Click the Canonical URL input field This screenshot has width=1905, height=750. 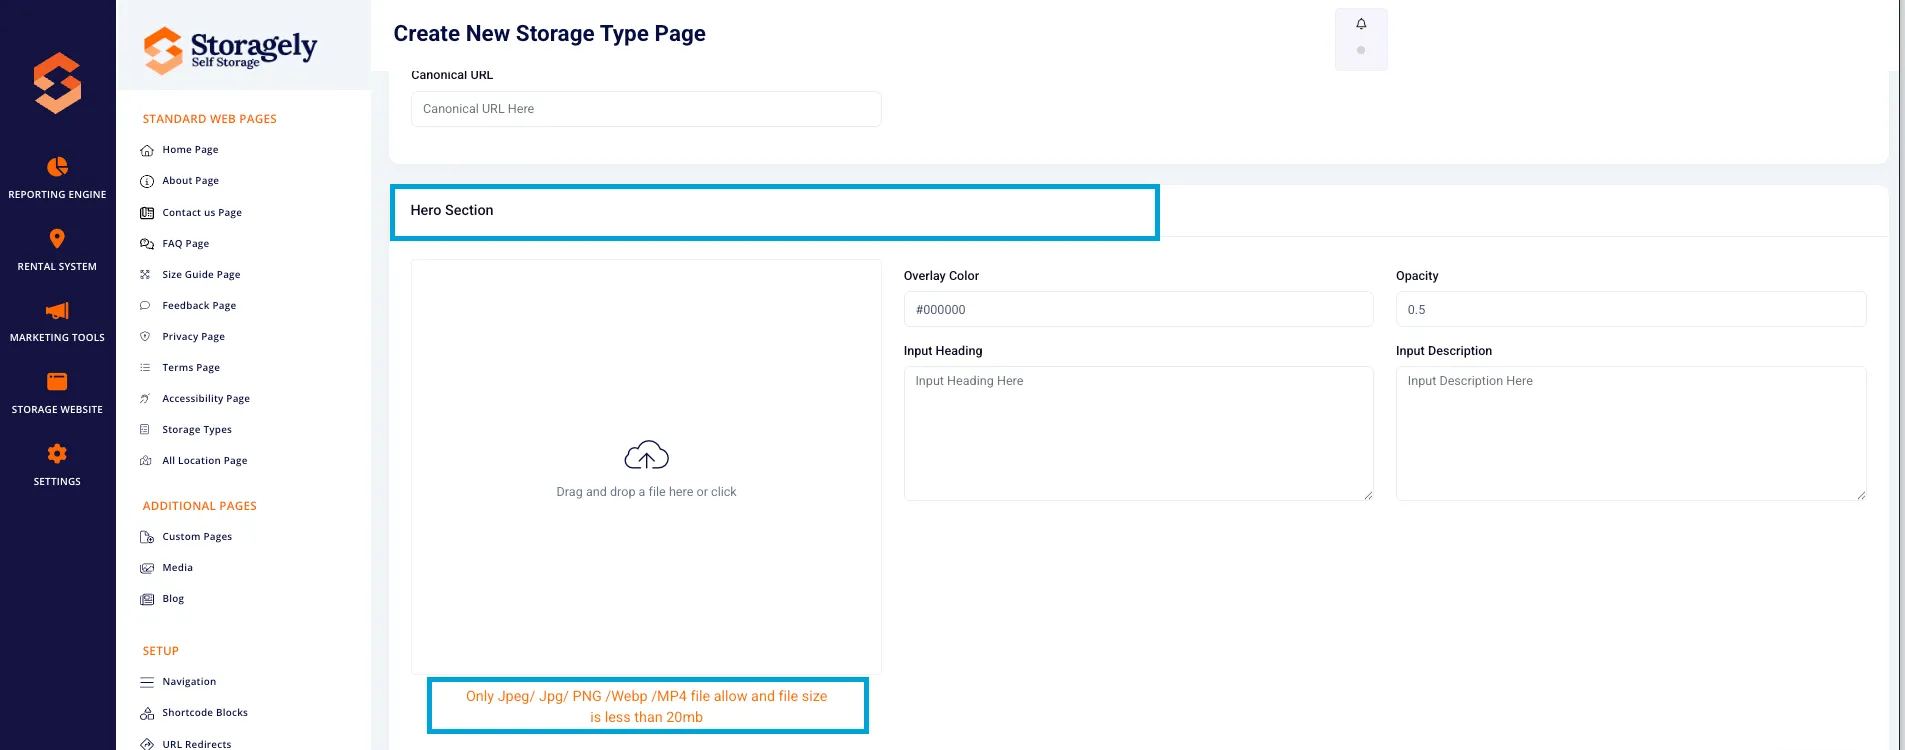(x=646, y=109)
